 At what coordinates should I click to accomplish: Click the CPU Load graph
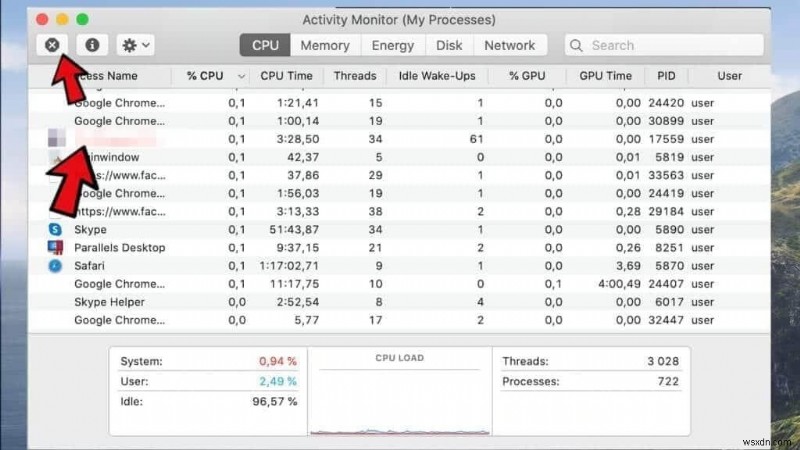coord(400,395)
